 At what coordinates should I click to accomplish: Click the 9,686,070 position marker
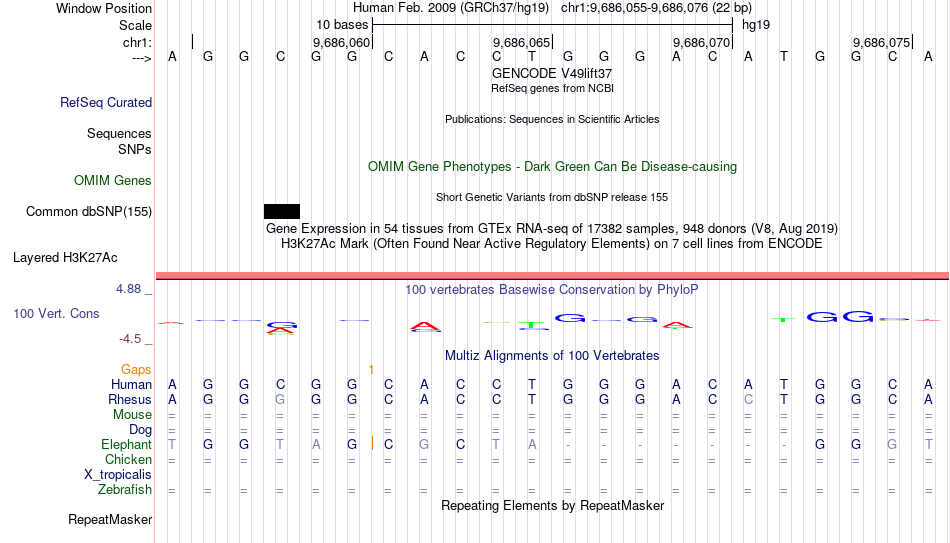pos(701,42)
